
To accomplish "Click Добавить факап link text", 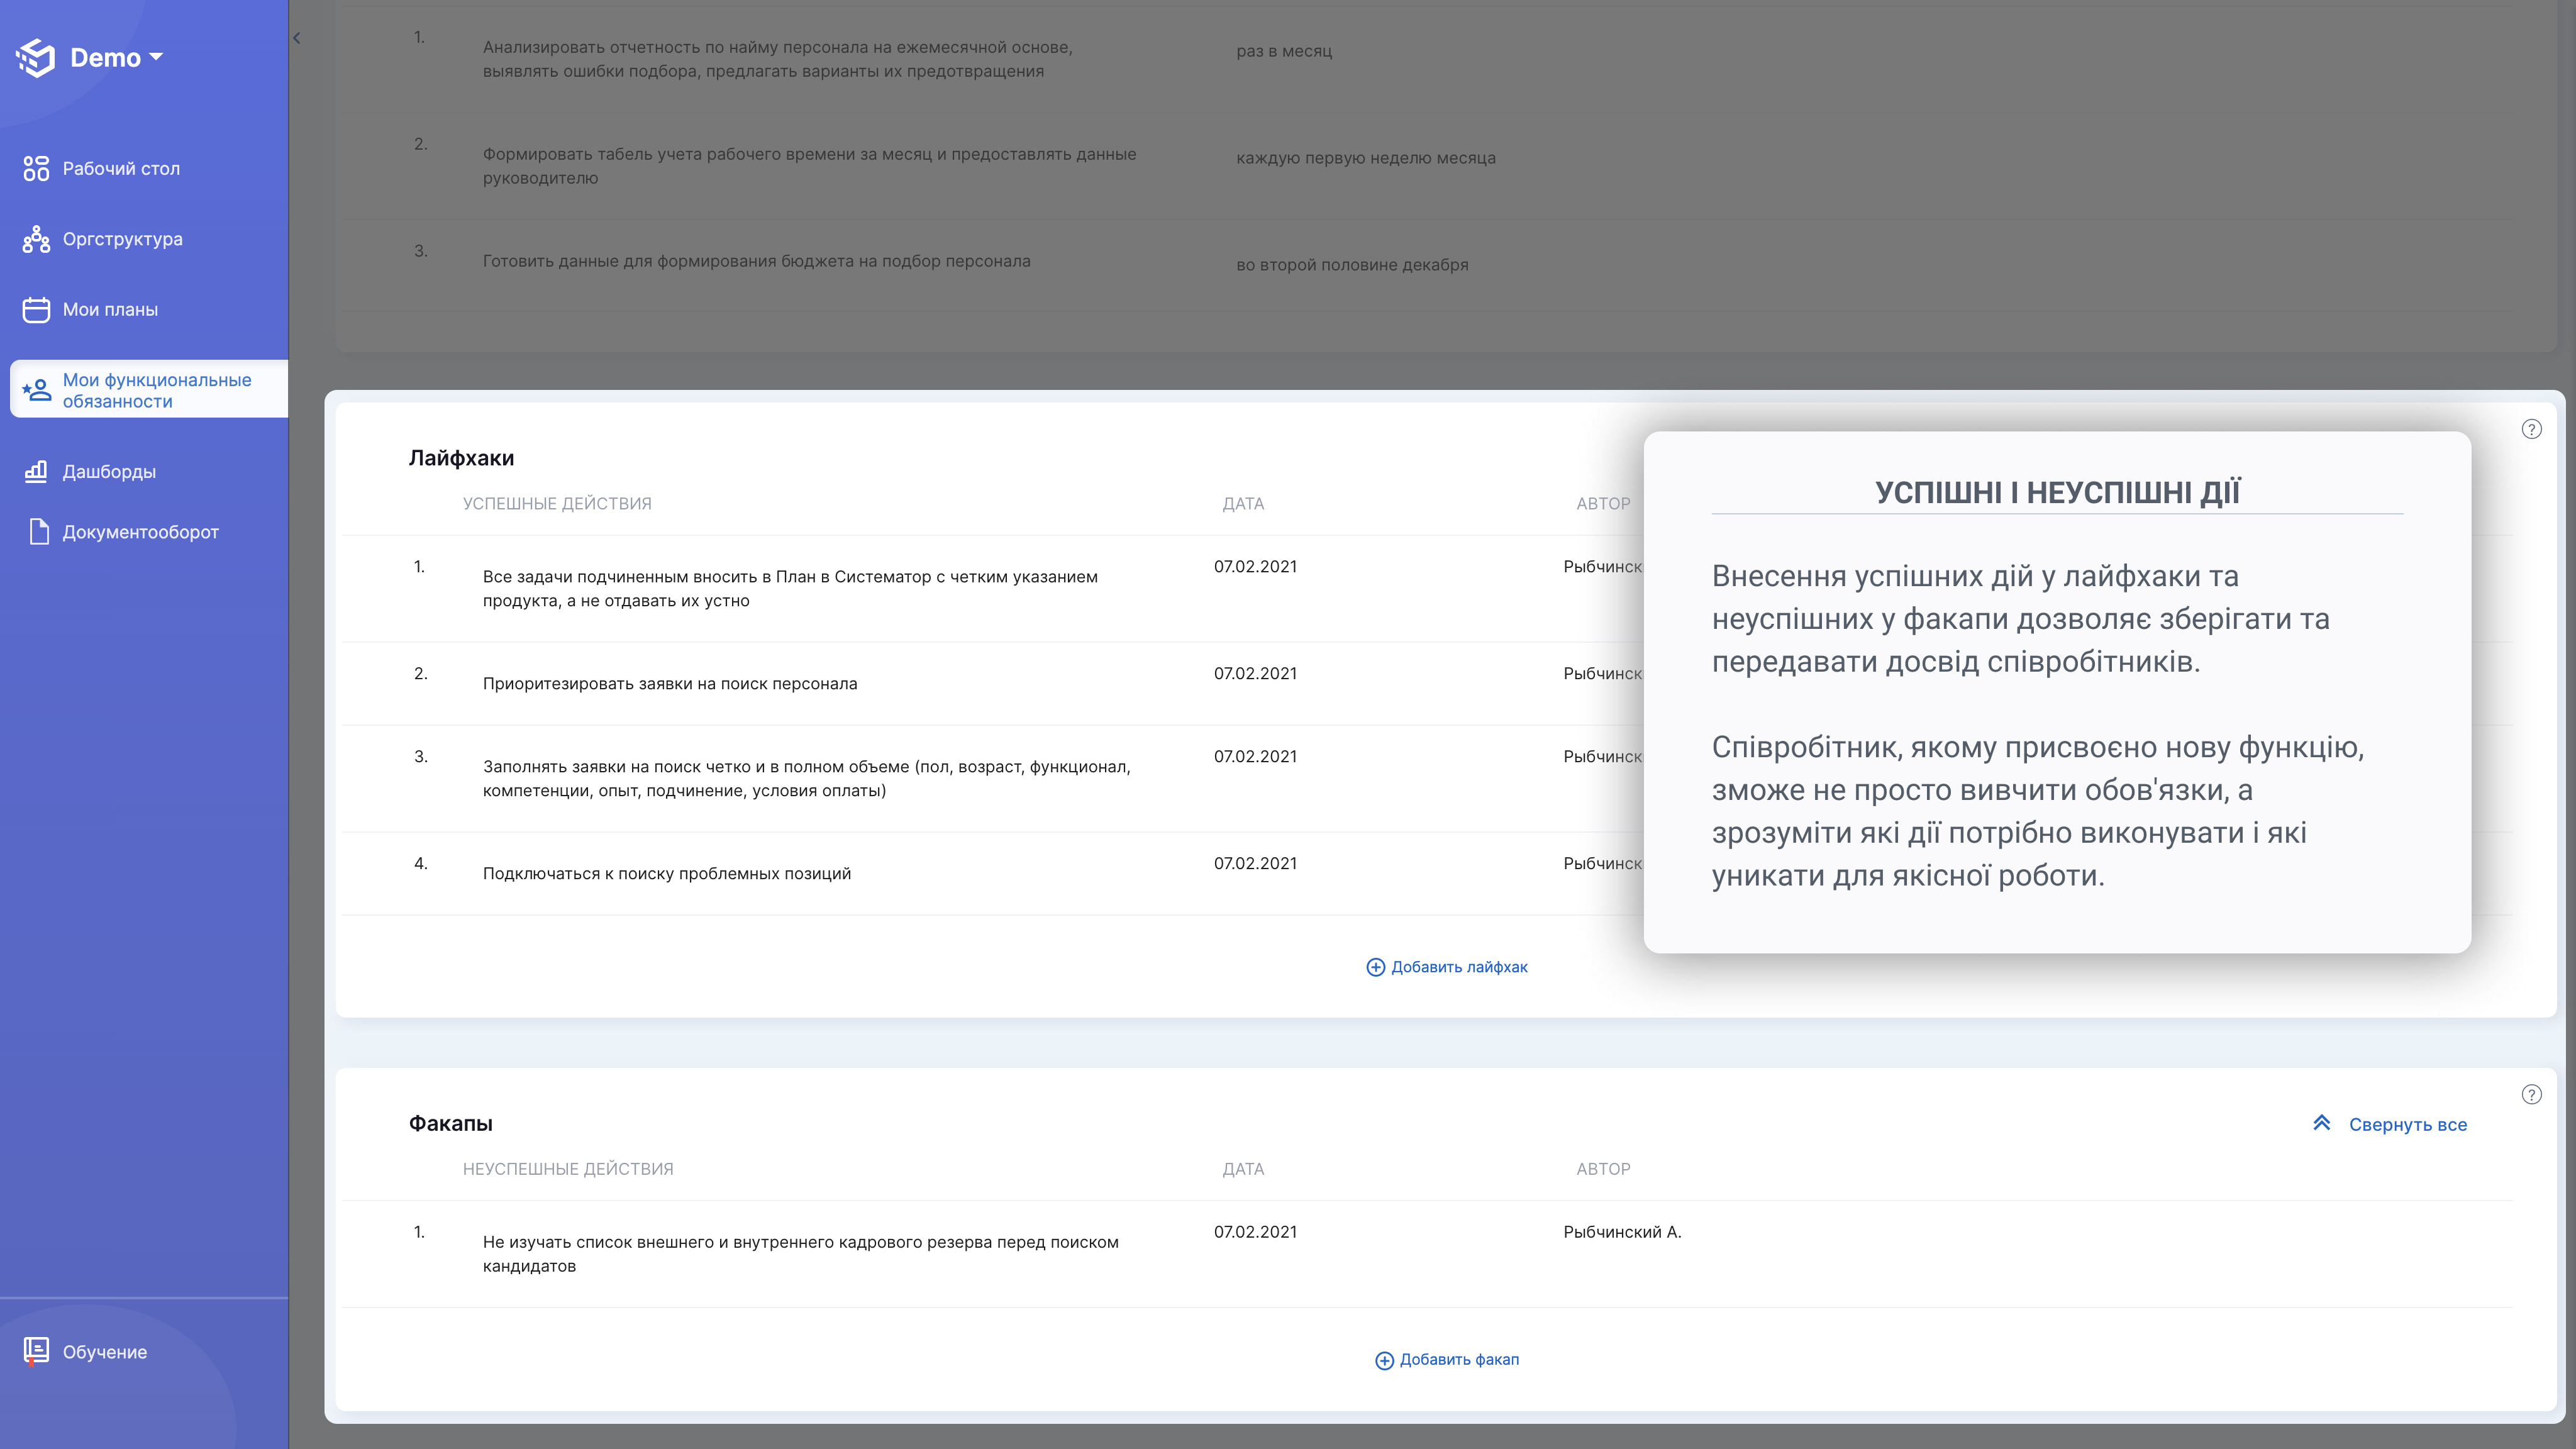I will point(1460,1360).
